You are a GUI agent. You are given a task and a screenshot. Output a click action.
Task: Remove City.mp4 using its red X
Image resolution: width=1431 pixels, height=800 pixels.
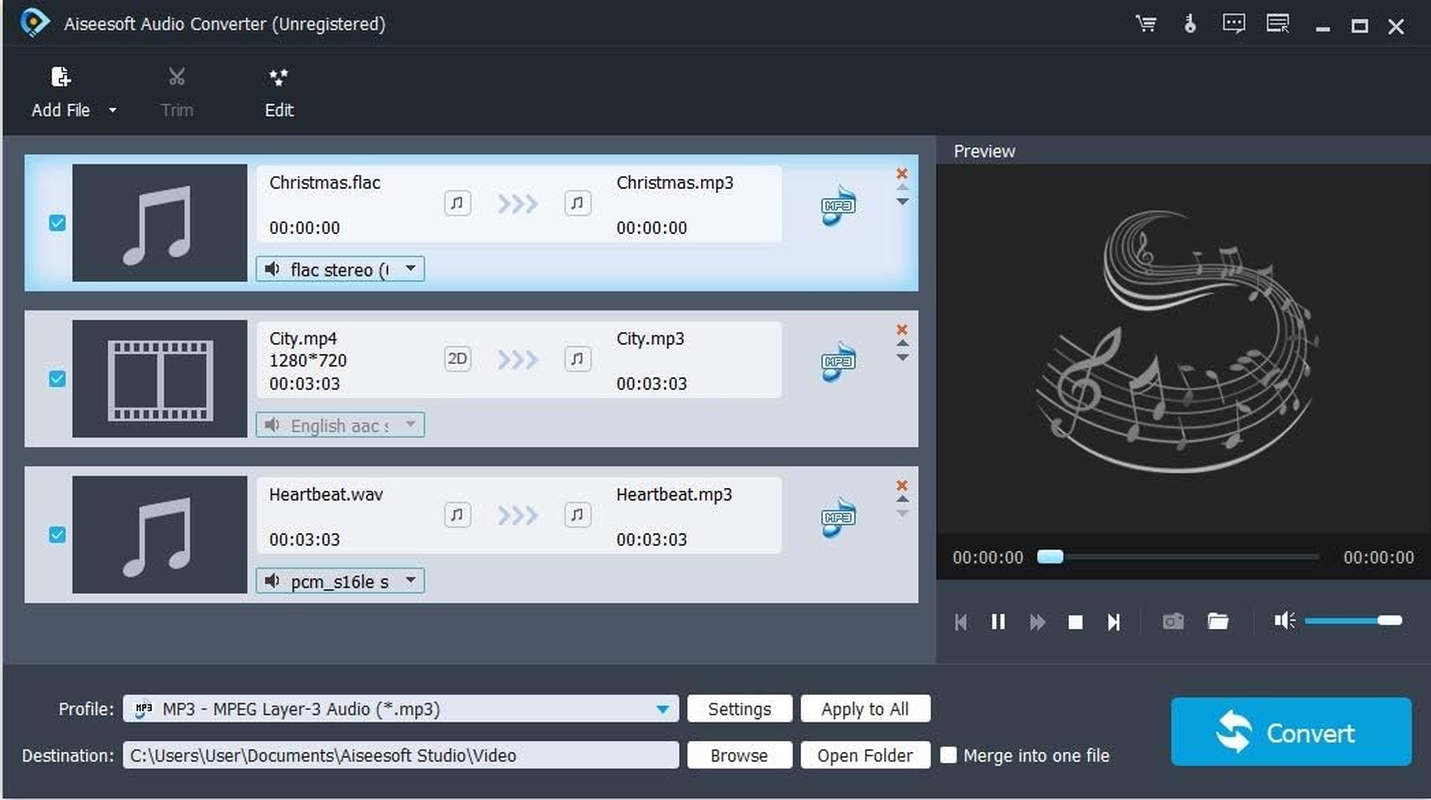tap(901, 329)
